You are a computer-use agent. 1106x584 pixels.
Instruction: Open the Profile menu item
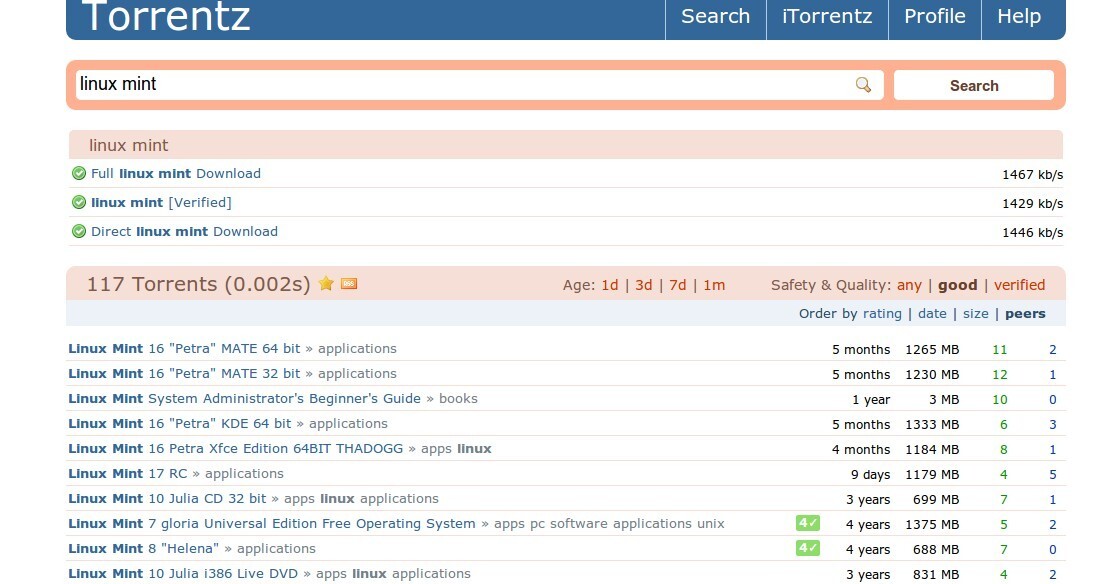934,17
